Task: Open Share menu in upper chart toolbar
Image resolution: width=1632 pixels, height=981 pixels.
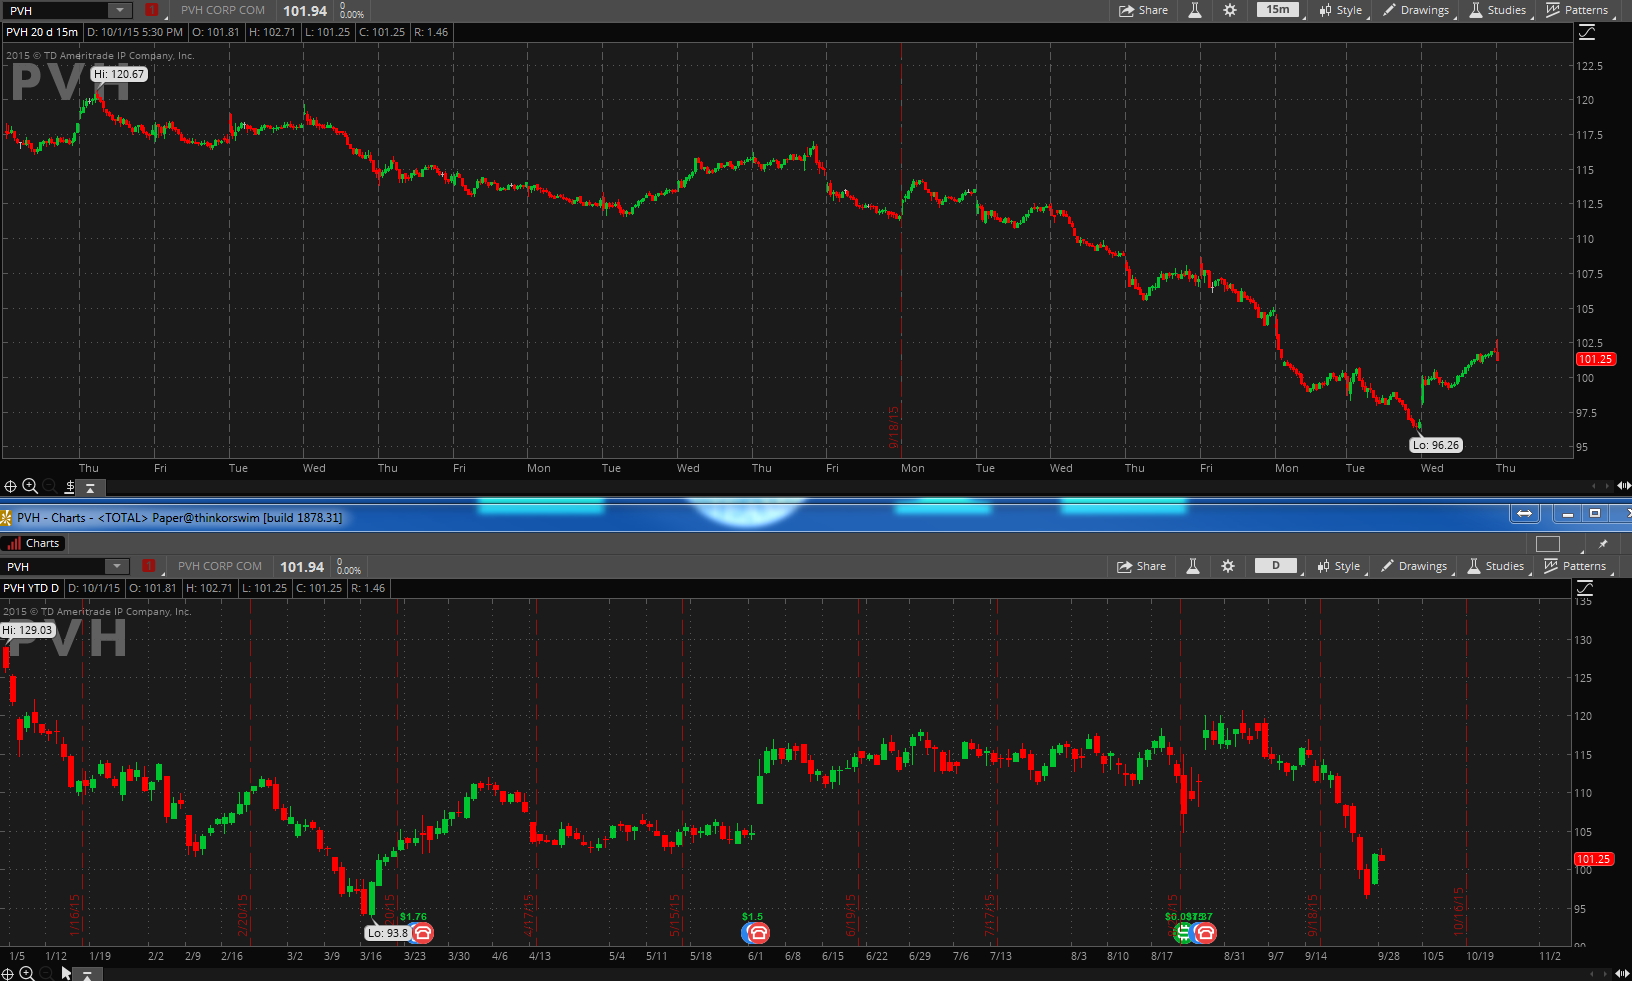Action: [1144, 10]
